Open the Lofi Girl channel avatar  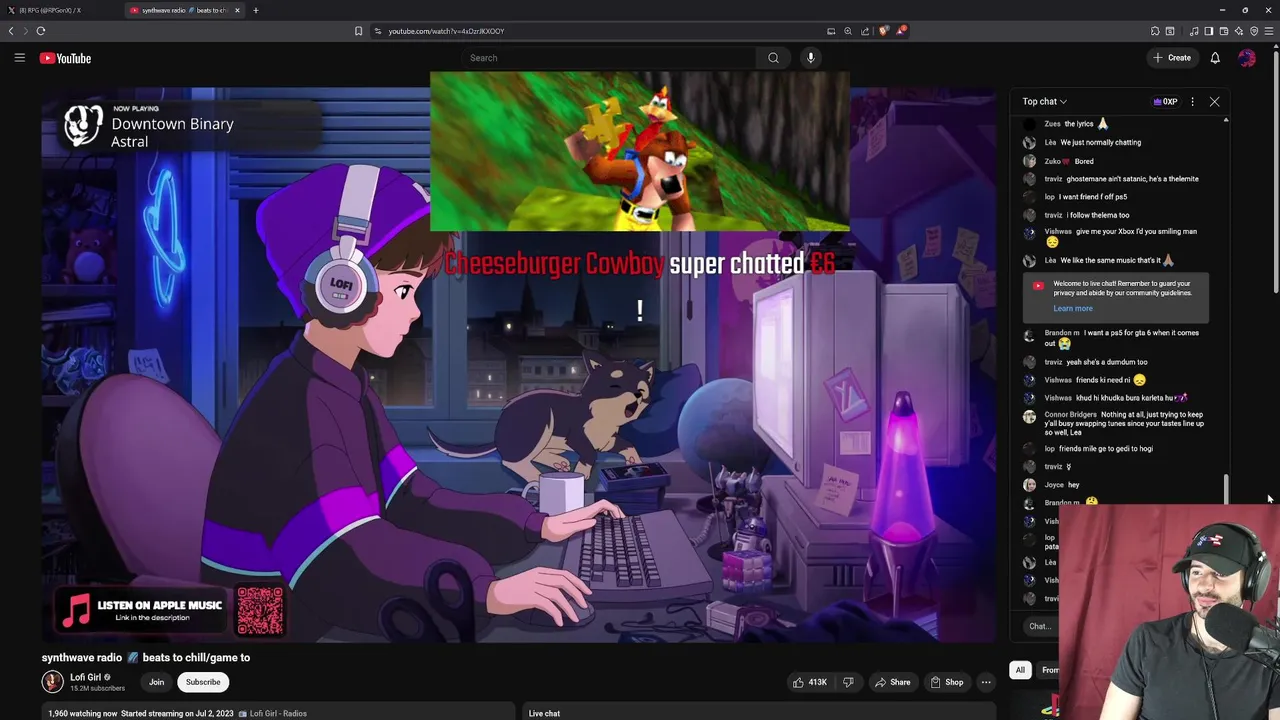click(52, 682)
